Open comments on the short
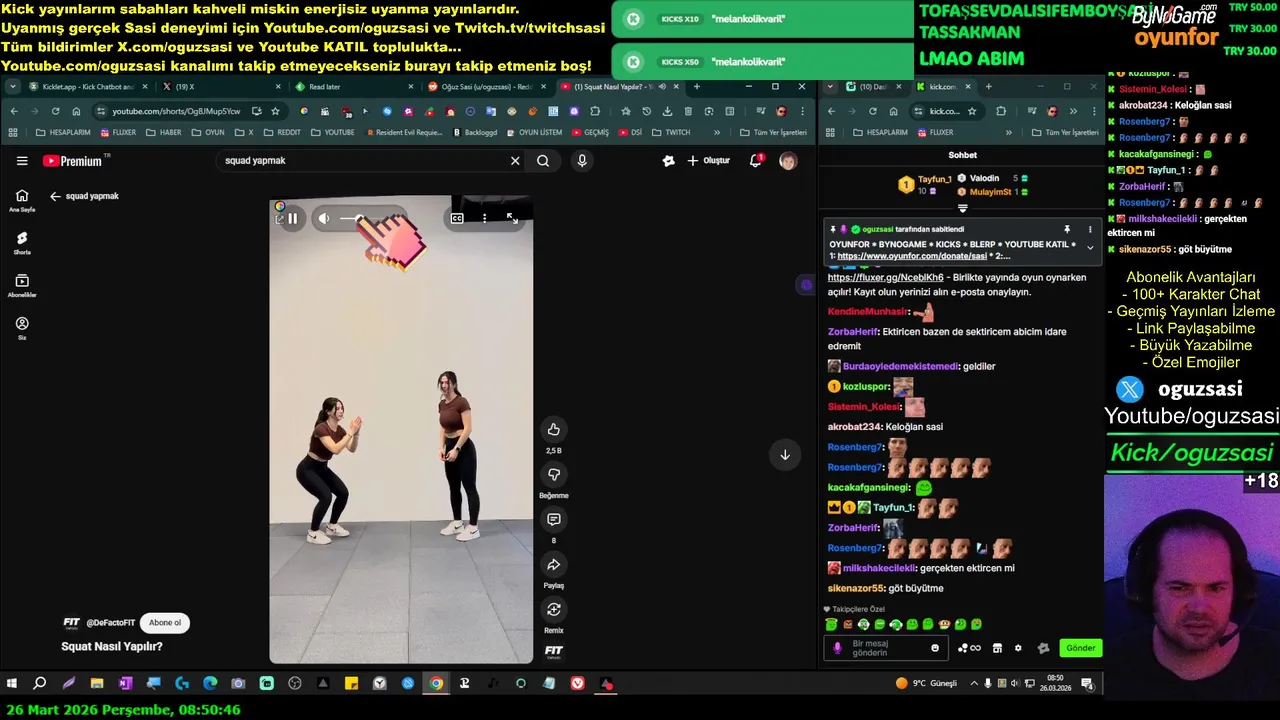The image size is (1280, 720). (x=553, y=519)
